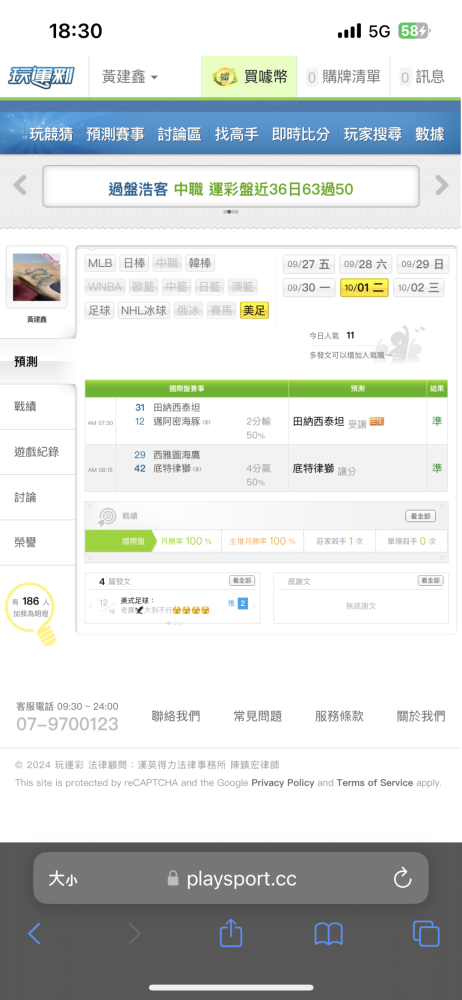Image resolution: width=462 pixels, height=1000 pixels.
Task: Show next banner with right arrow
Action: coord(442,186)
